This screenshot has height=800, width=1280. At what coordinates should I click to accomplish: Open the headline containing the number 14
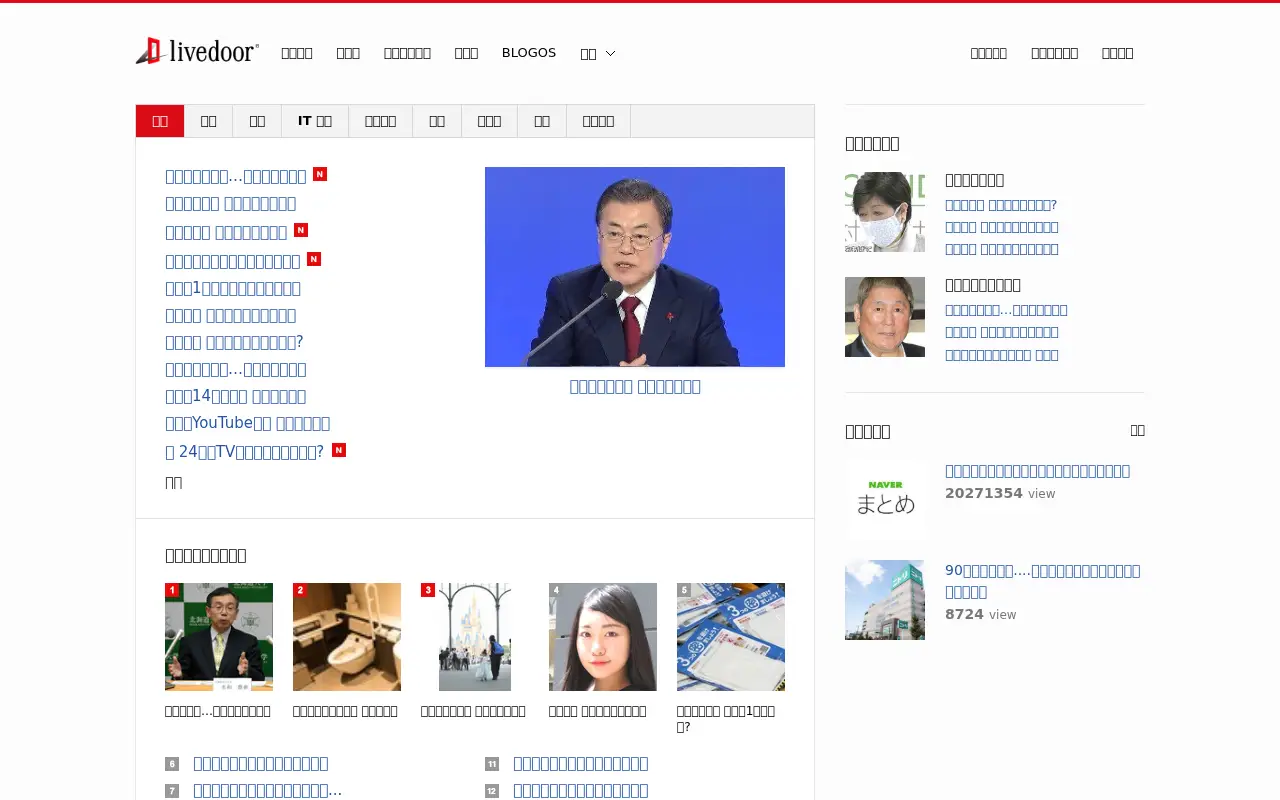(236, 396)
